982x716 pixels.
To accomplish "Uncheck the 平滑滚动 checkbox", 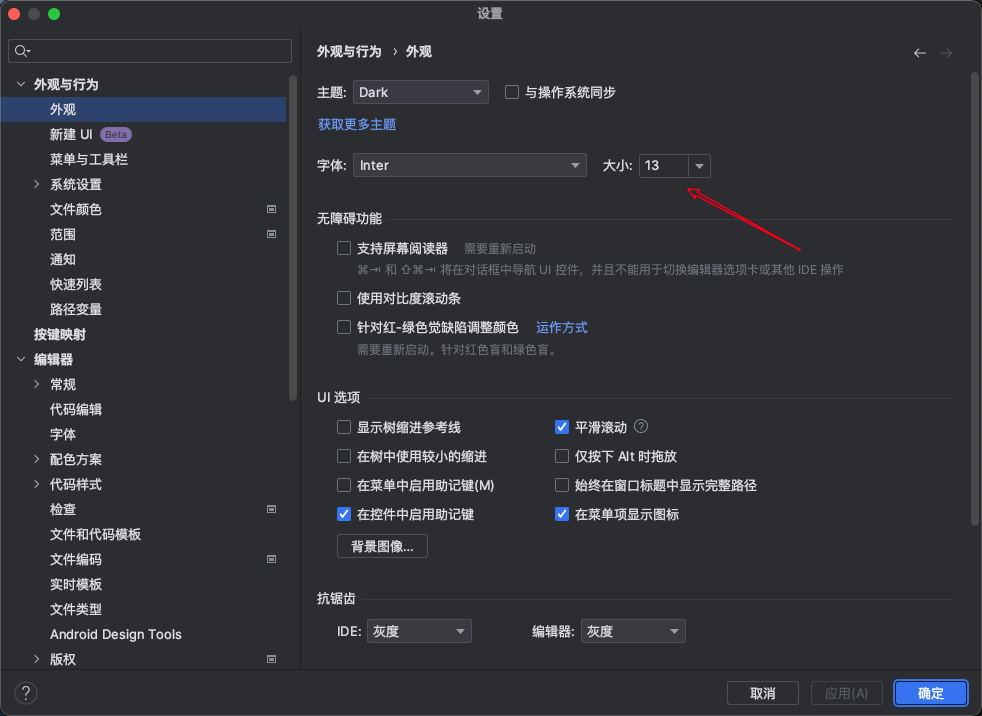I will click(562, 427).
